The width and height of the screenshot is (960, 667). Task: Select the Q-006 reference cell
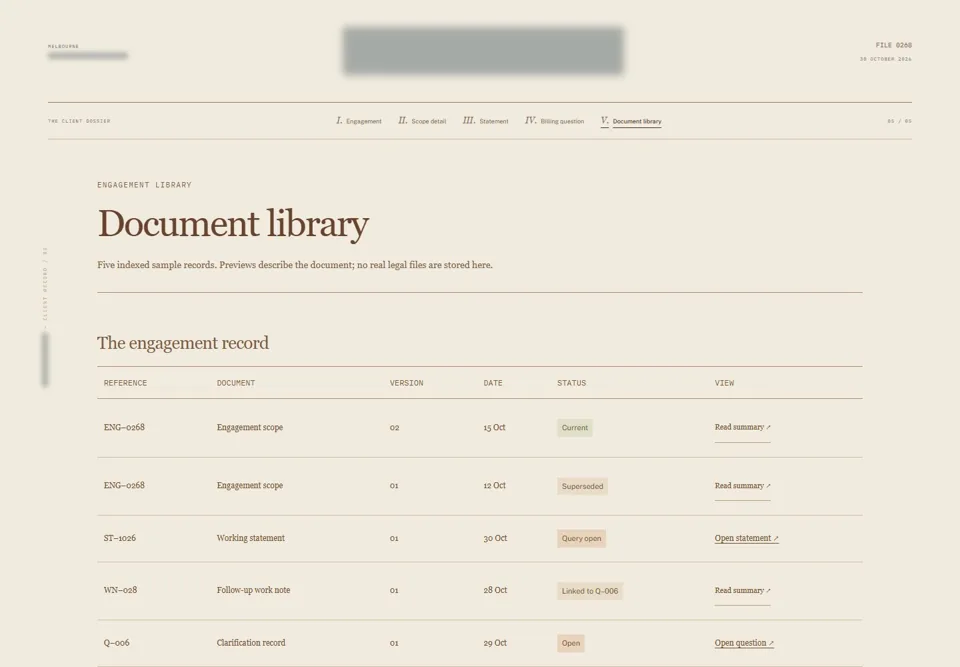pos(116,643)
